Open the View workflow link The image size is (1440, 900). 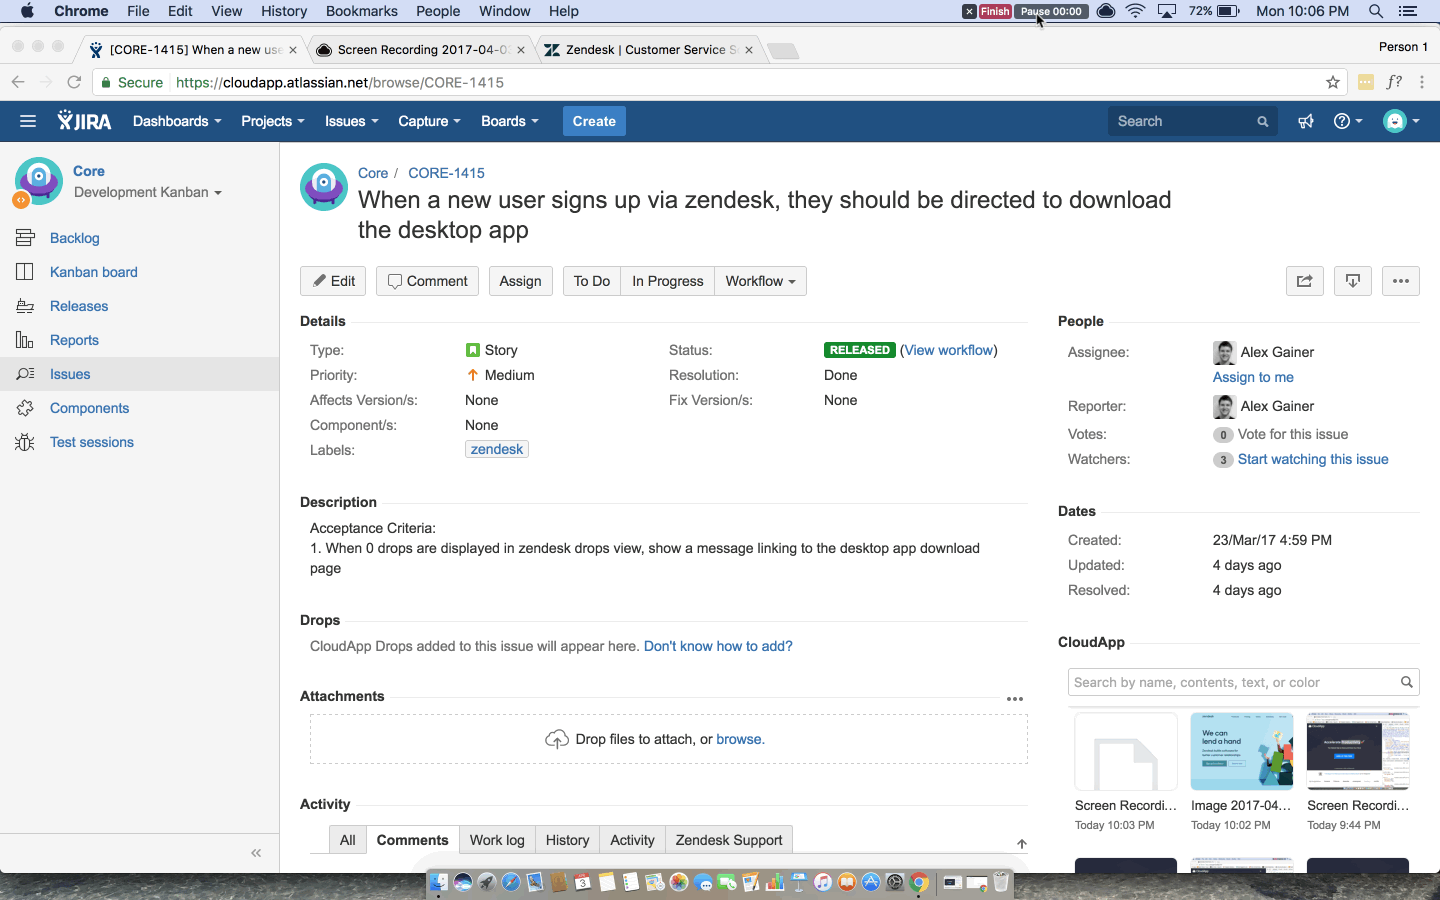click(949, 350)
